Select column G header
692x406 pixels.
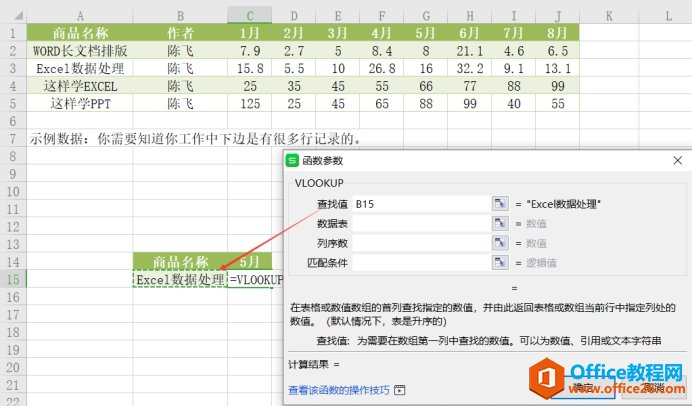[425, 16]
